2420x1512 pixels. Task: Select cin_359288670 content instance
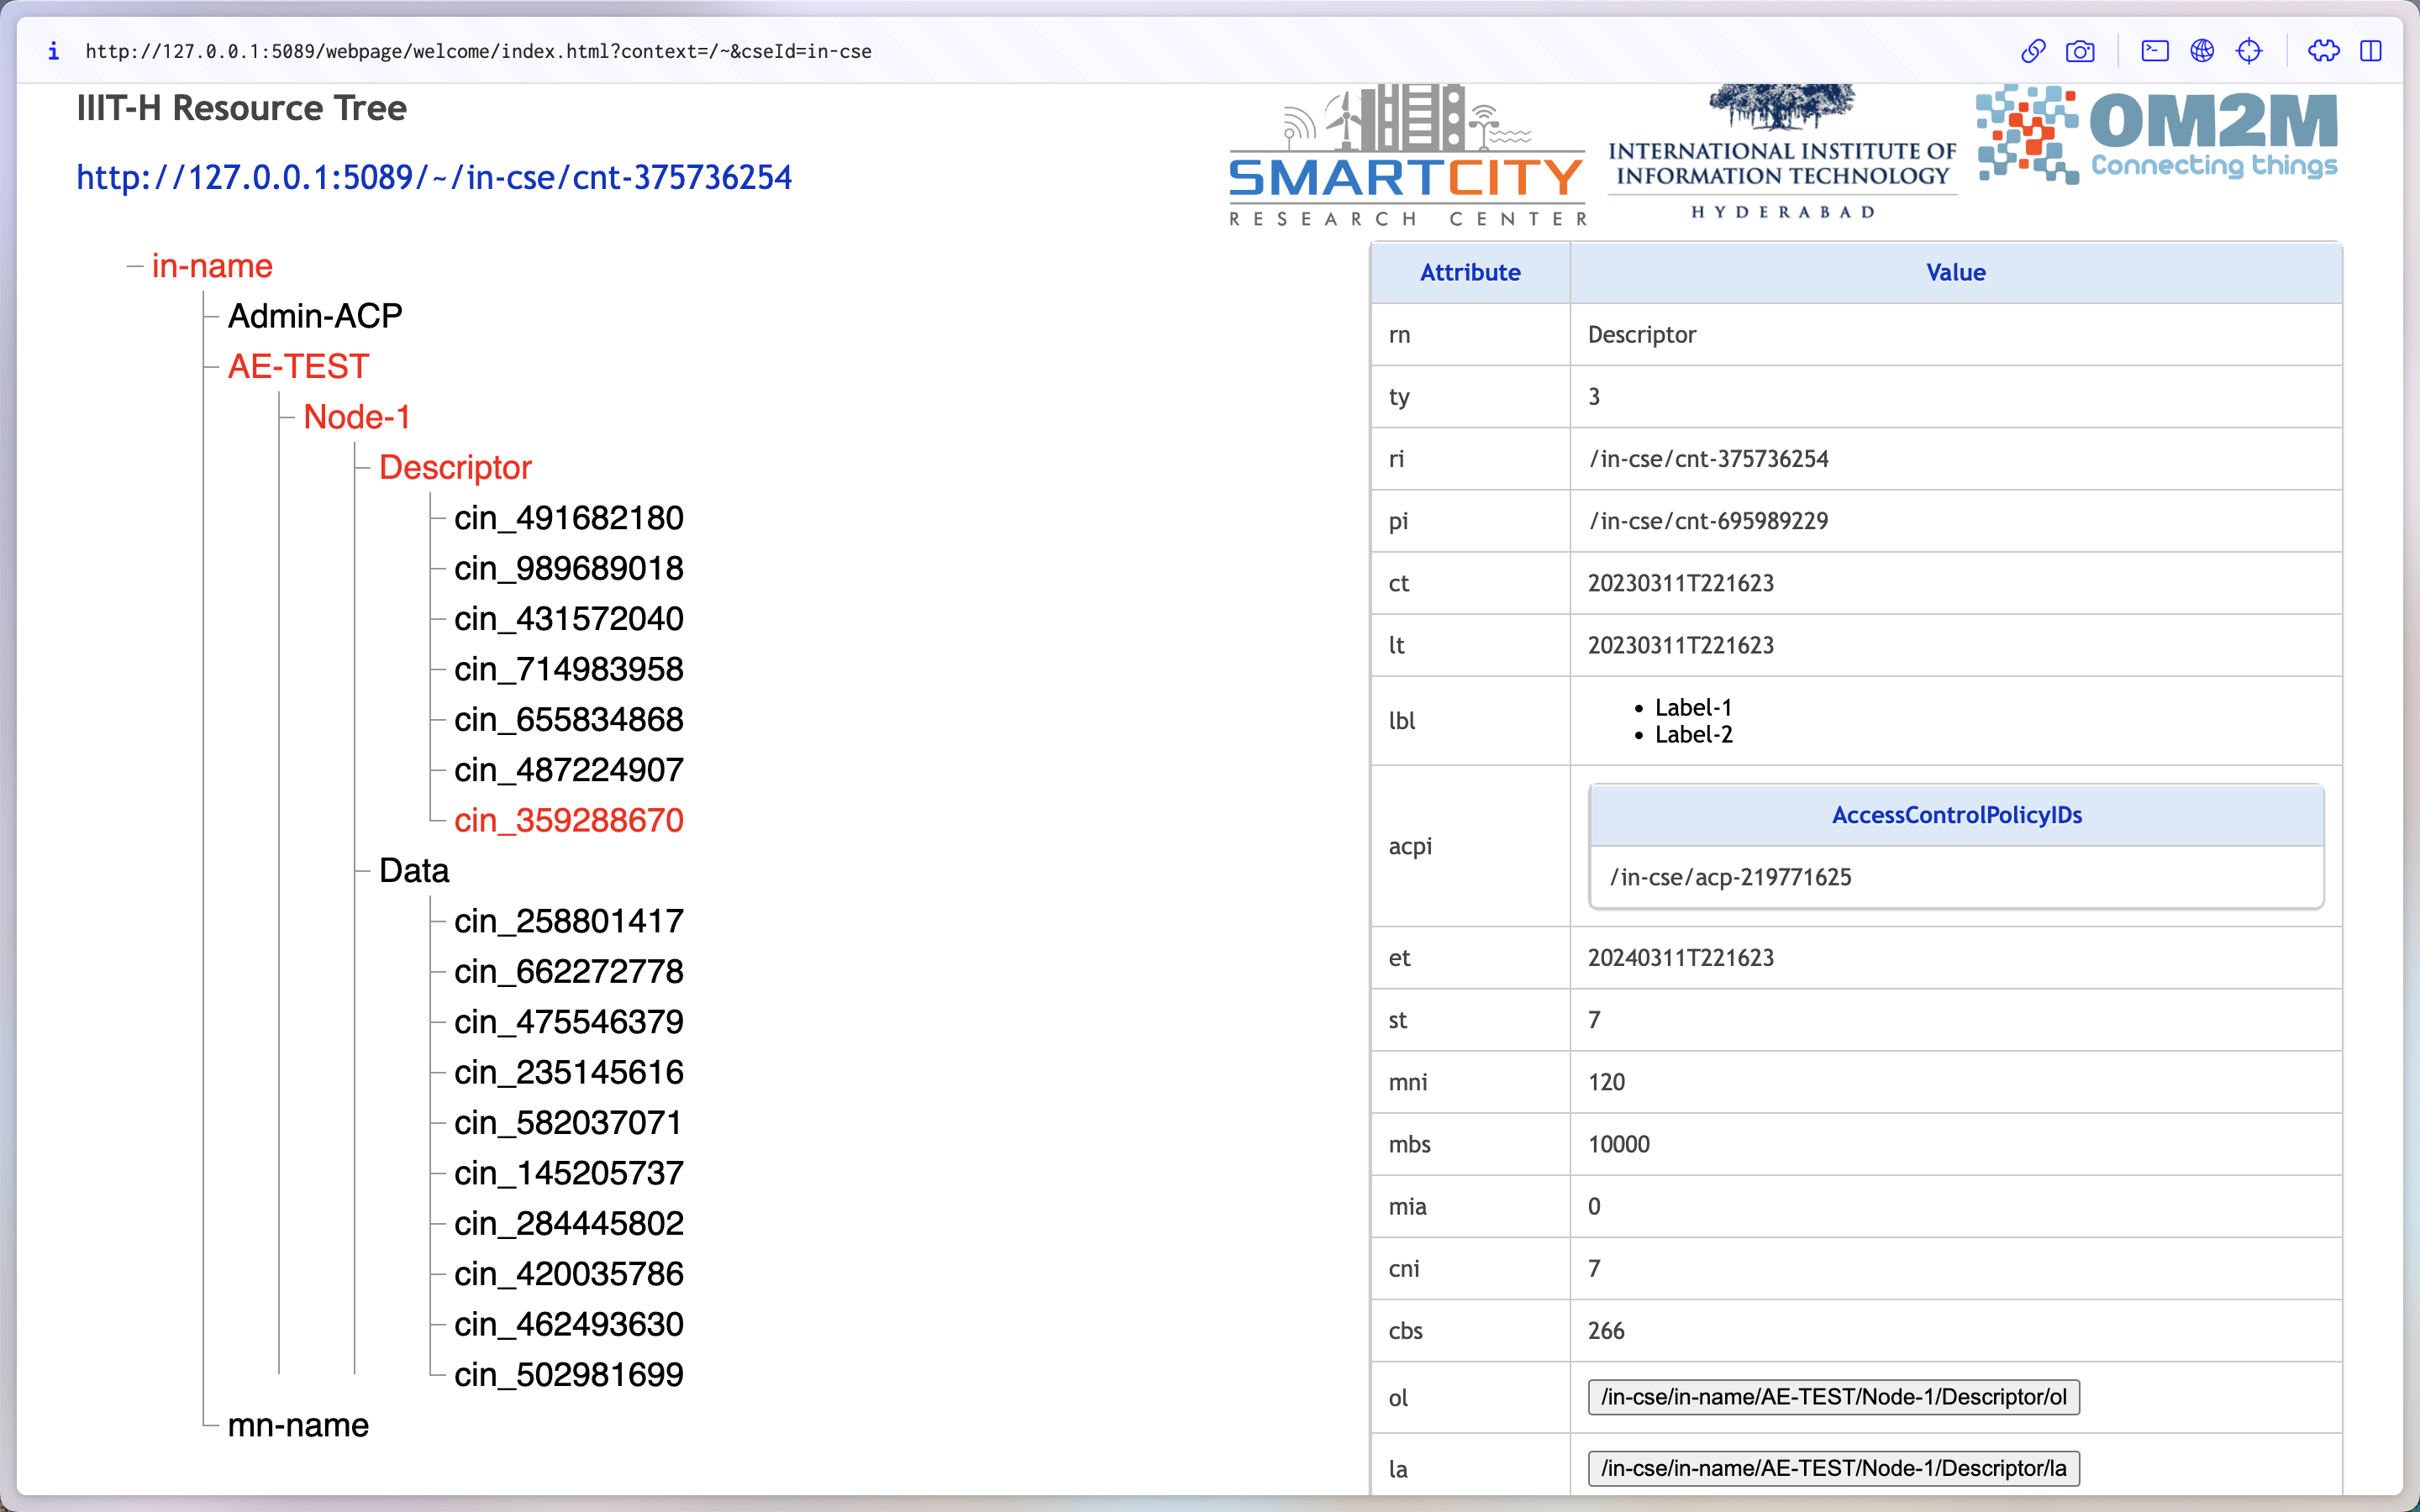pos(568,821)
